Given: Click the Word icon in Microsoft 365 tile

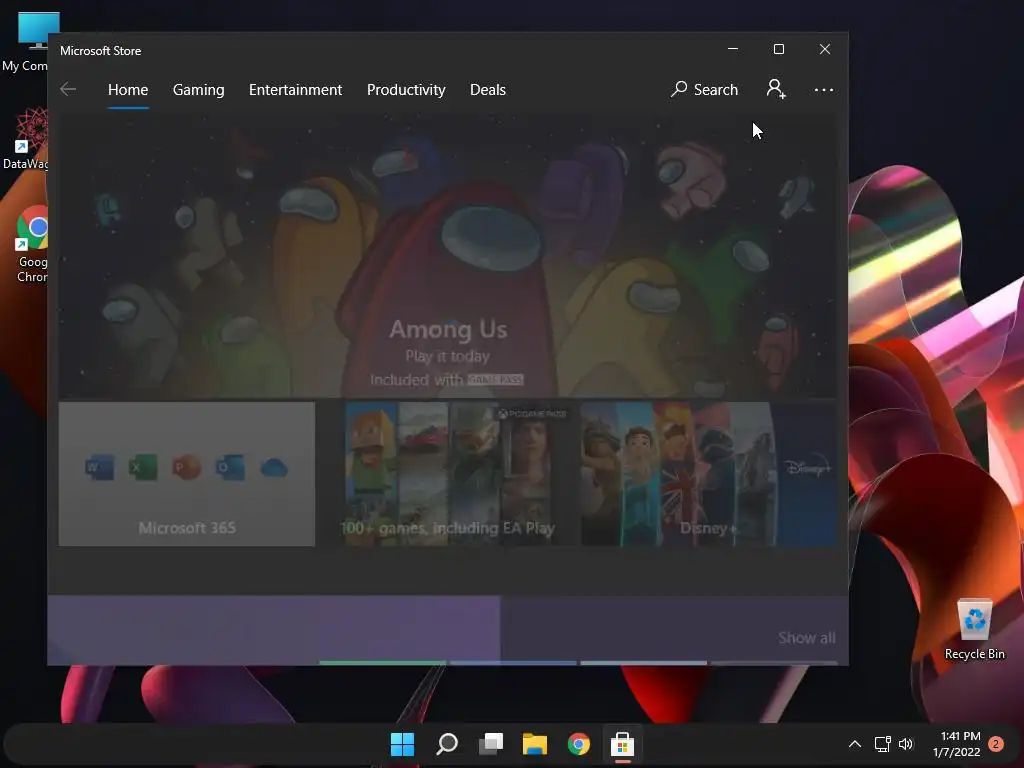Looking at the screenshot, I should (x=99, y=468).
